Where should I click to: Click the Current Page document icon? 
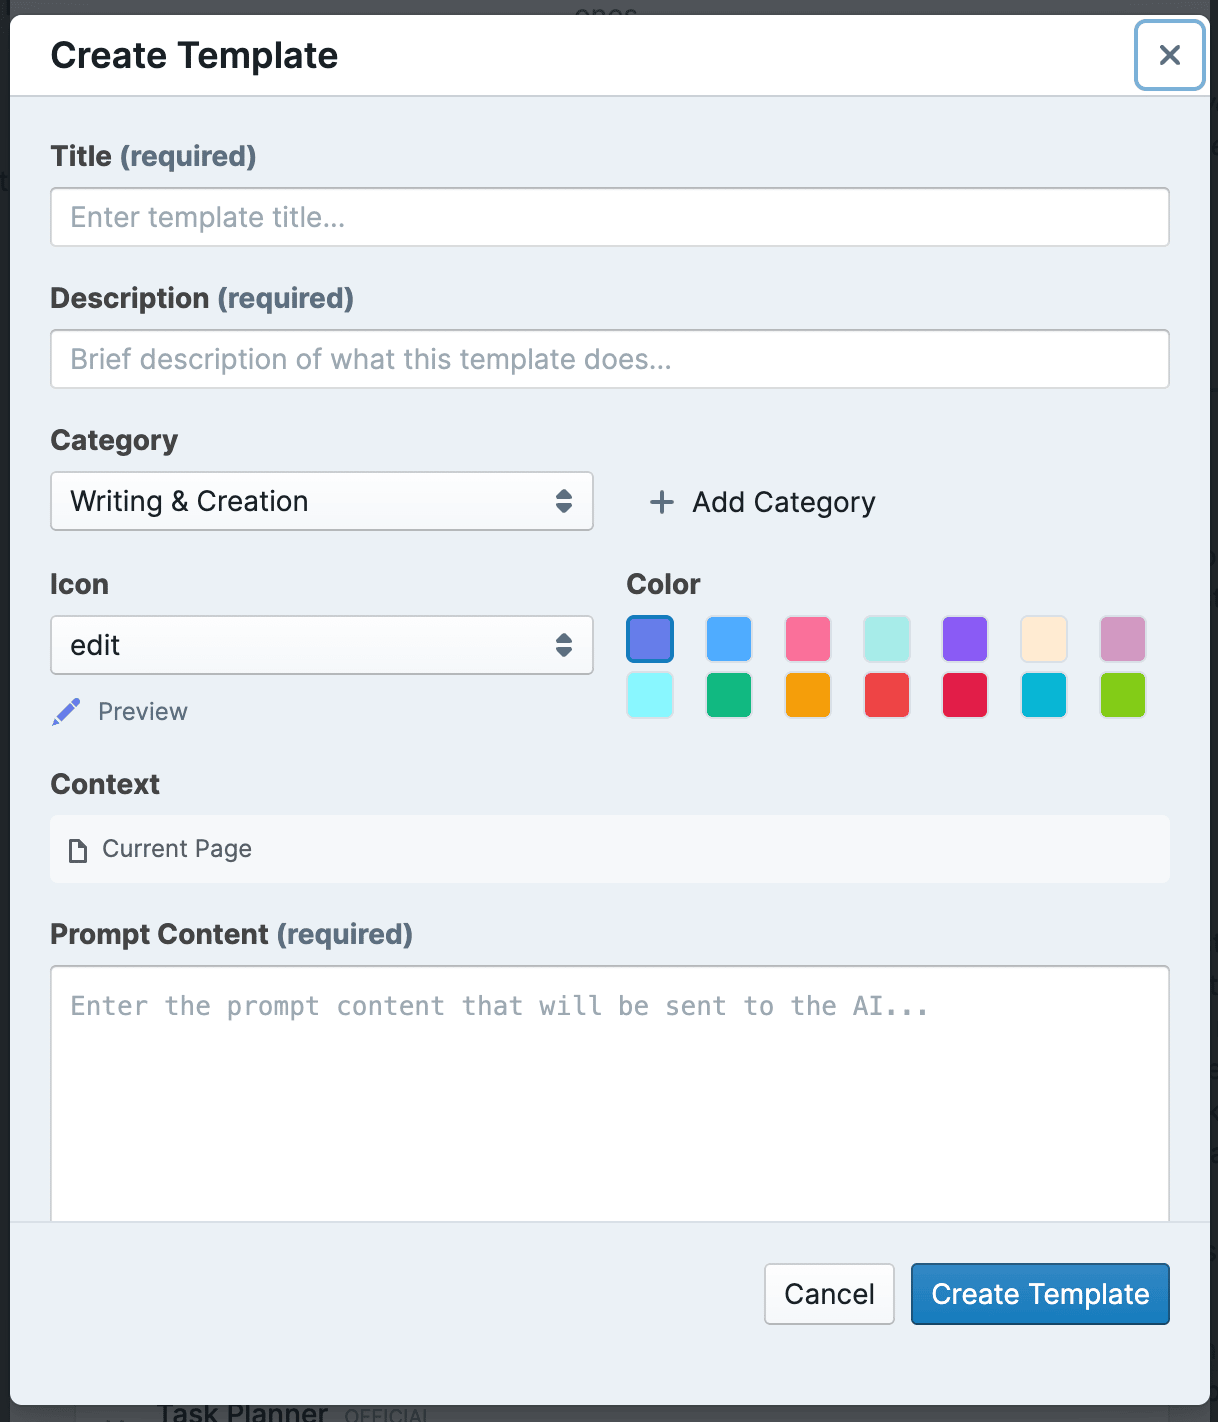point(77,850)
